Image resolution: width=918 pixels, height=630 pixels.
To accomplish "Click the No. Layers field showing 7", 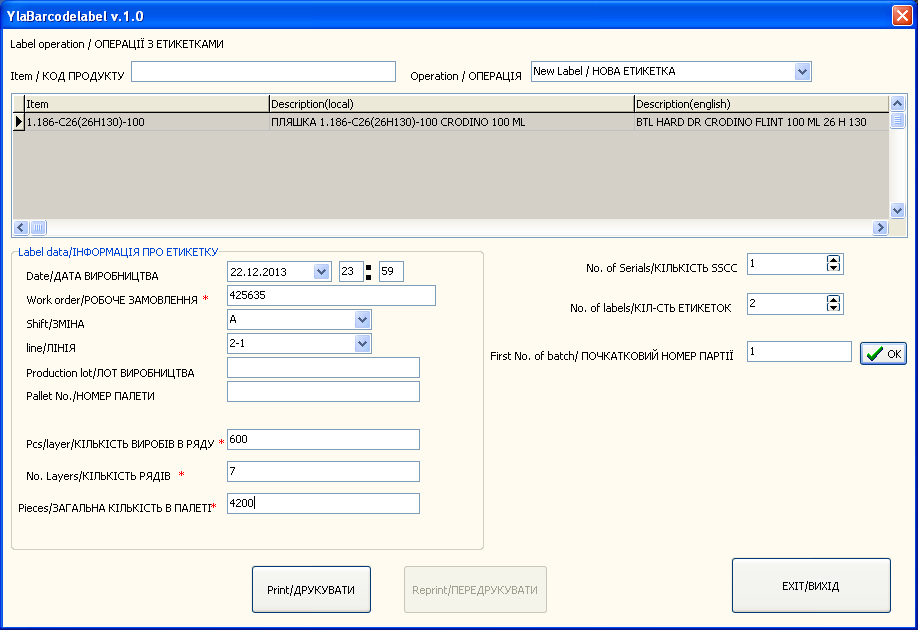I will click(323, 472).
